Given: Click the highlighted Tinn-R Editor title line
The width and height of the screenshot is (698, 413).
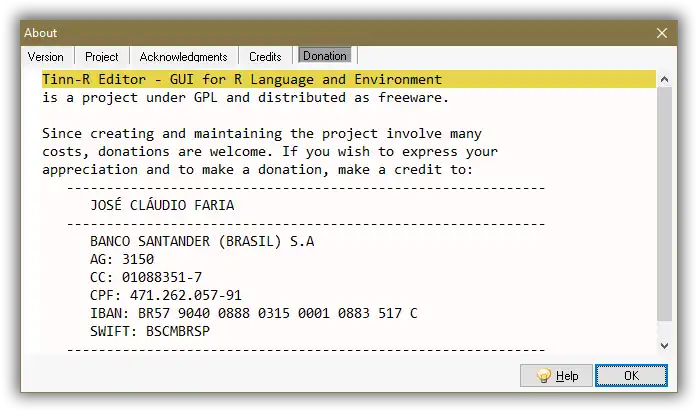Looking at the screenshot, I should tap(349, 79).
